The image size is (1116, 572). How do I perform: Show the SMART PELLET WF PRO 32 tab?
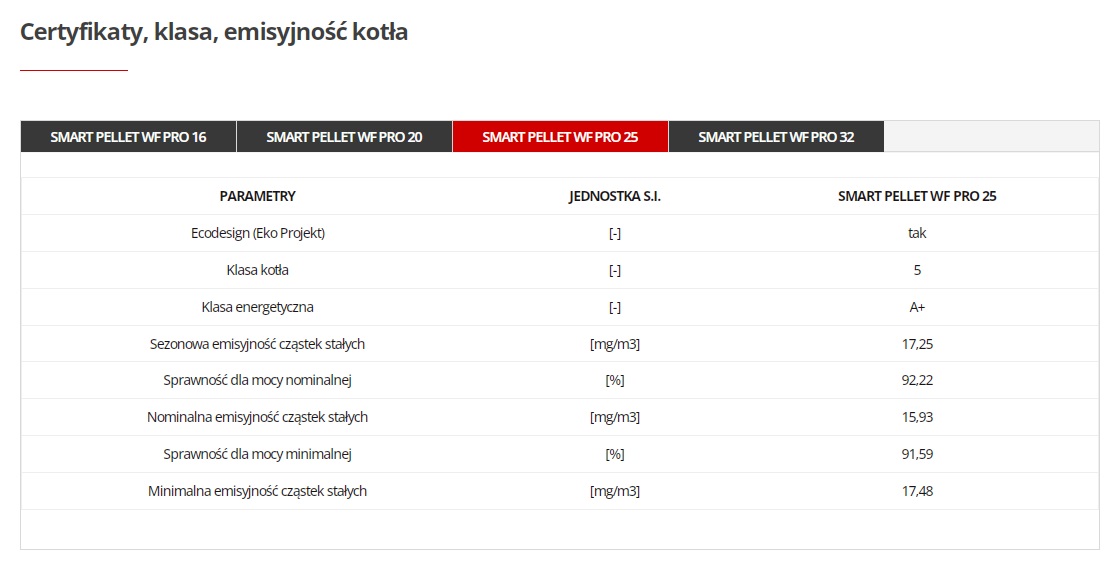point(776,137)
